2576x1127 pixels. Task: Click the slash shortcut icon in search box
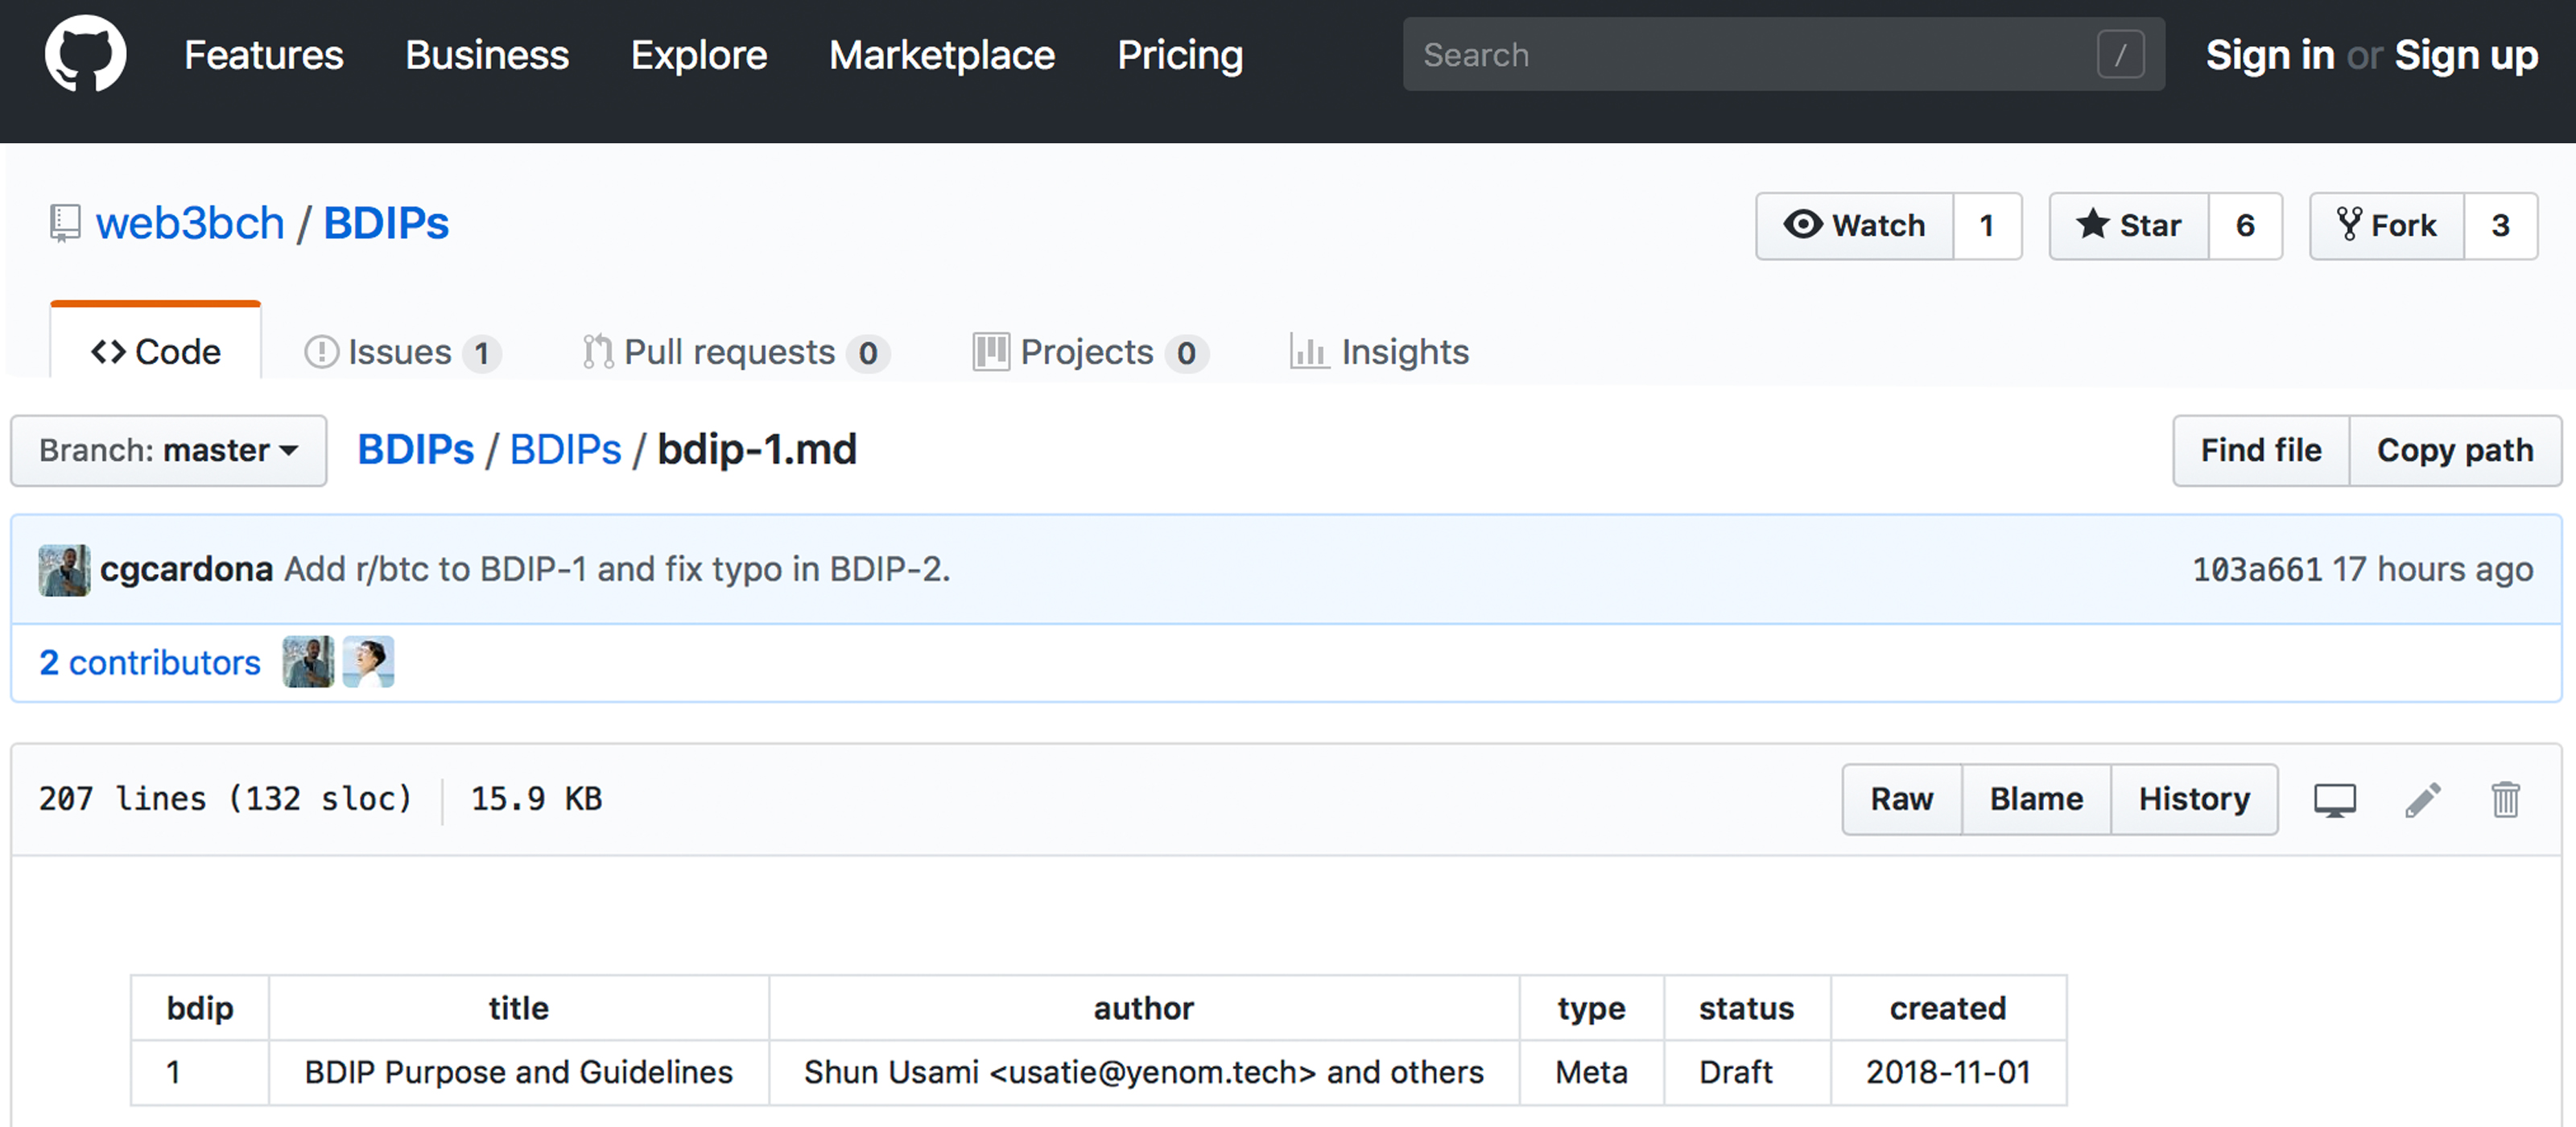[x=2120, y=54]
